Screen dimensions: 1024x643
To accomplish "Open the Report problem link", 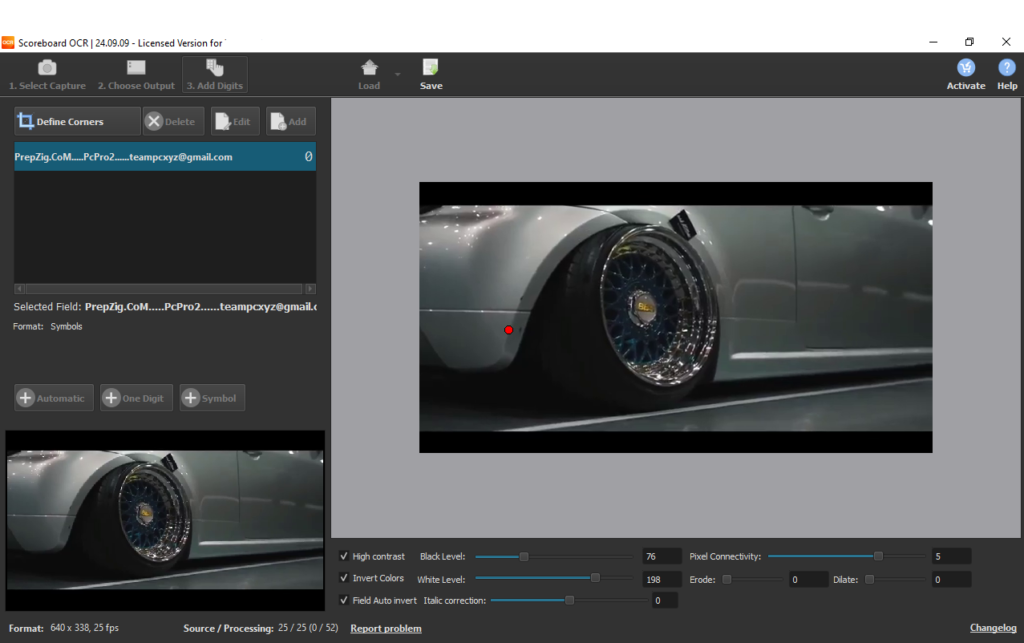I will 385,629.
